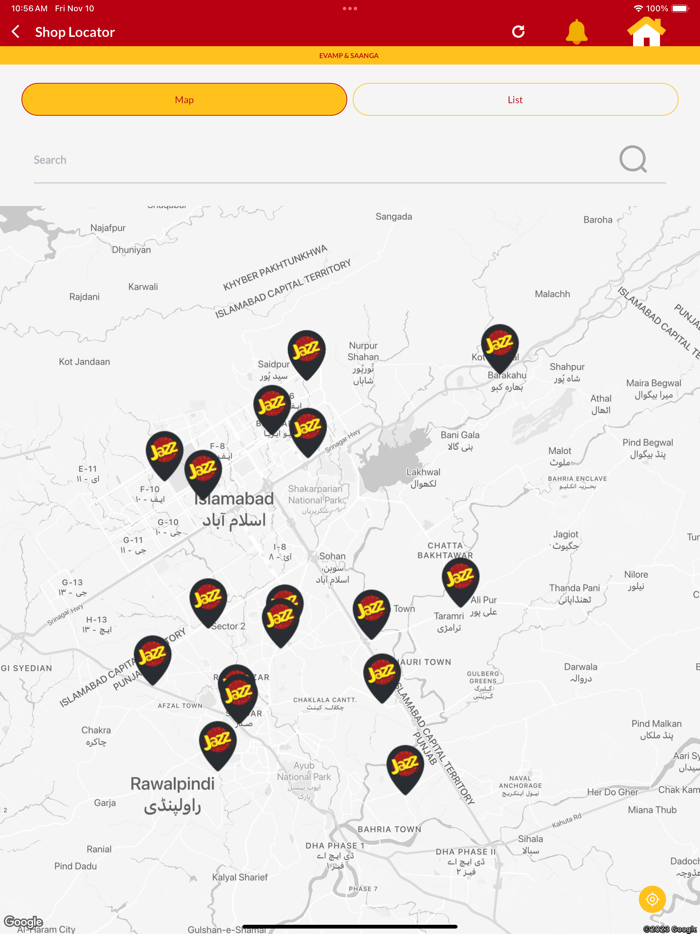This screenshot has width=700, height=934.
Task: Tap the Islamabad city label
Action: point(234,509)
